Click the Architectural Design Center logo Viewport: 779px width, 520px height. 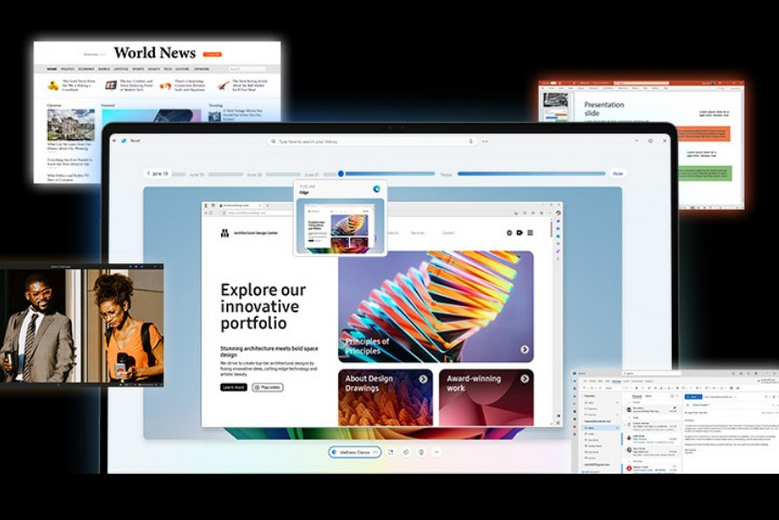pos(225,233)
